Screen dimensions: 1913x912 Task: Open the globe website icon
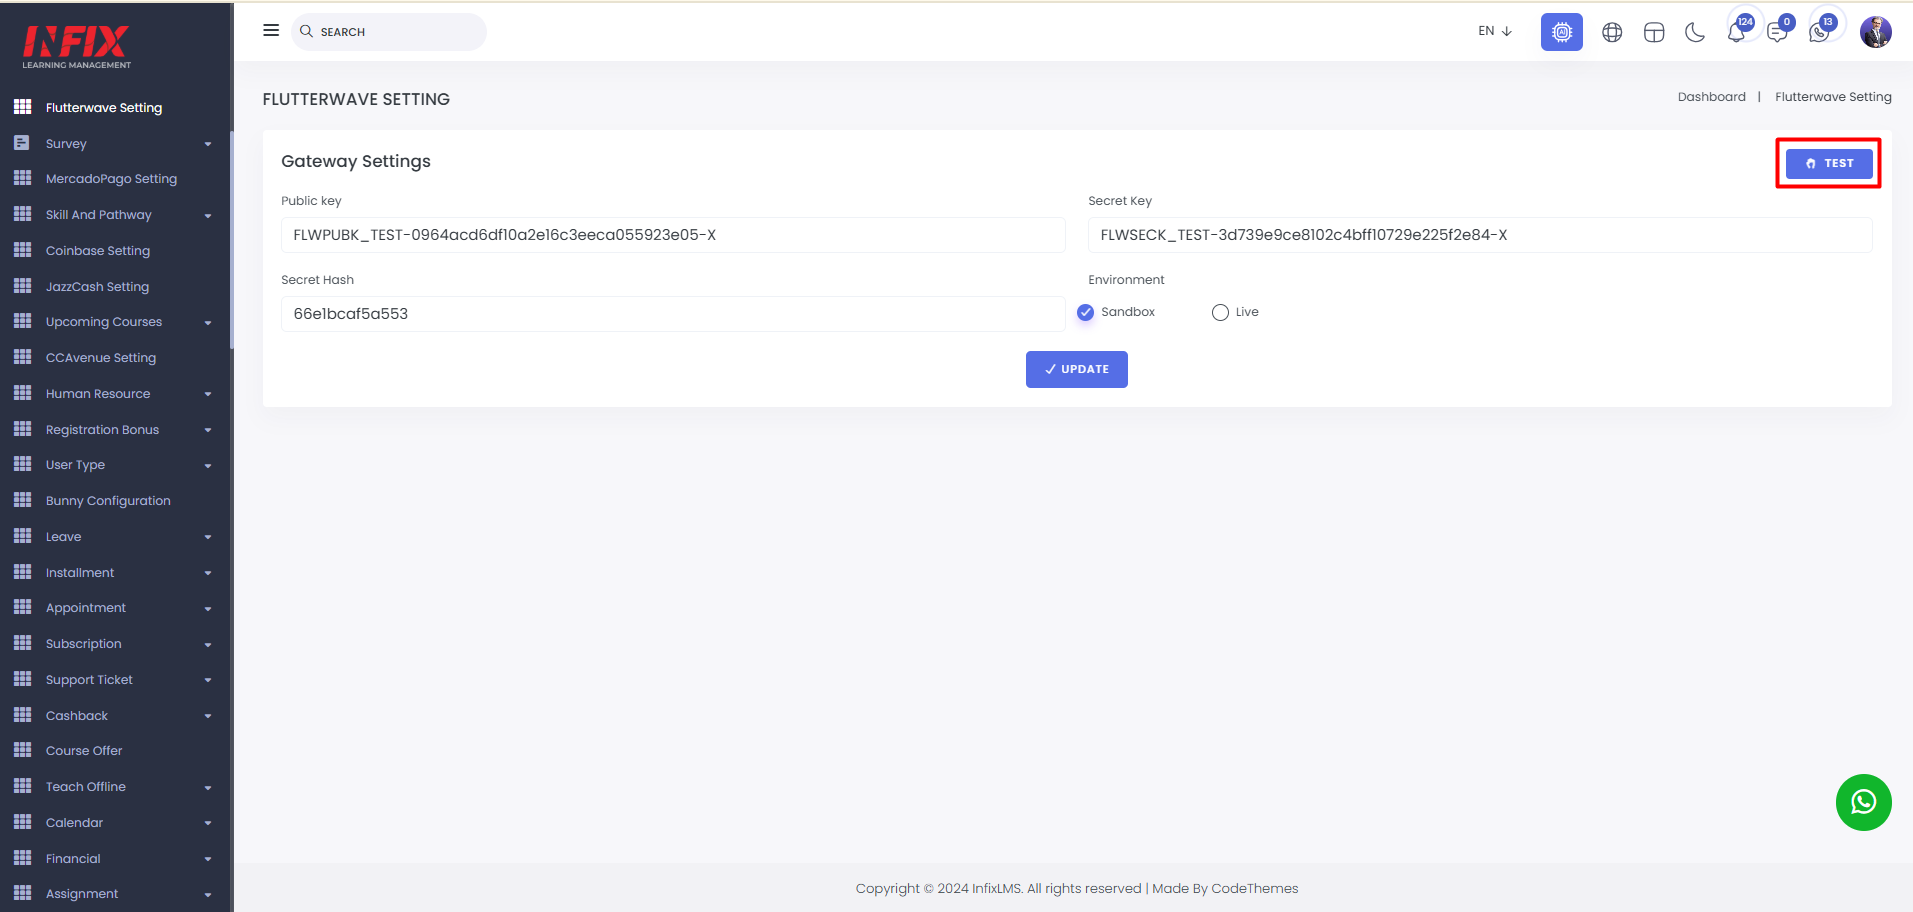[1612, 32]
